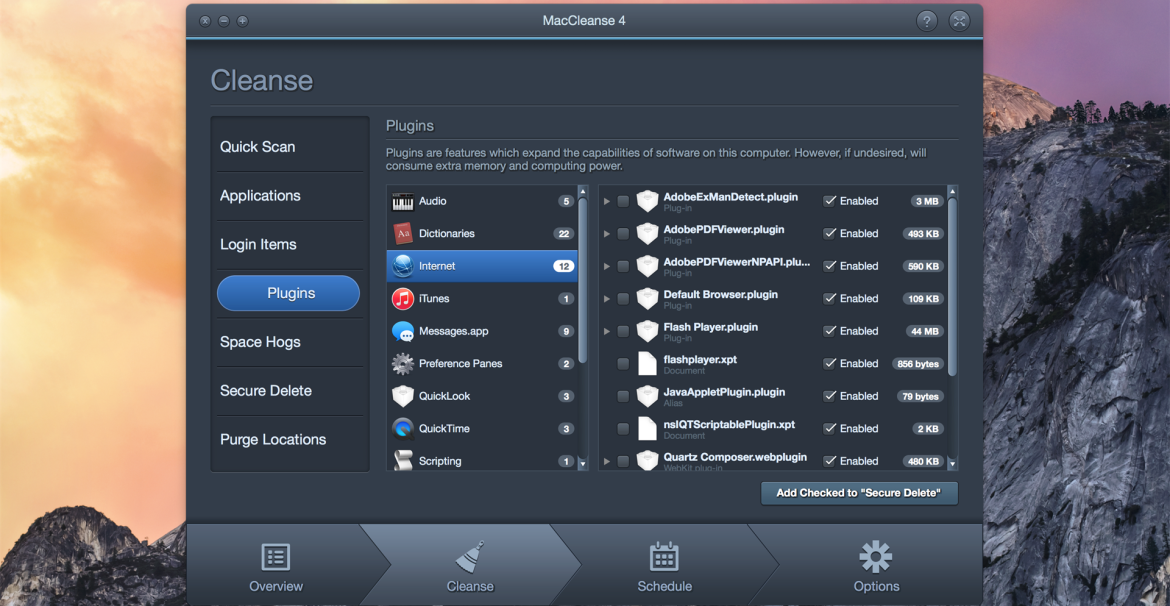
Task: Select the iTunes music note icon
Action: pos(403,299)
